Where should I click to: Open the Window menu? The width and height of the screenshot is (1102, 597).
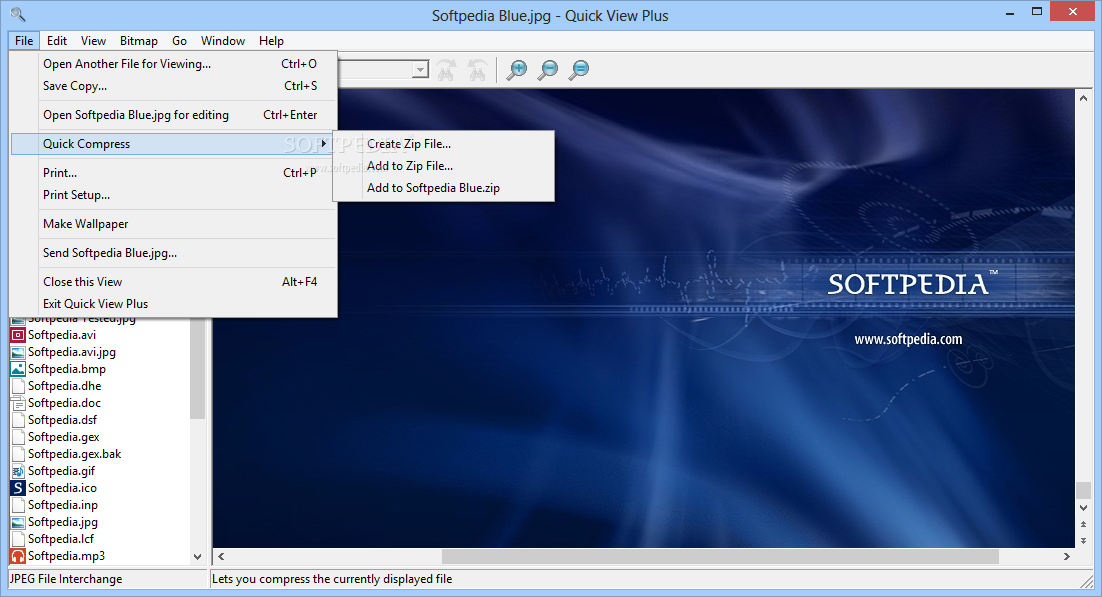point(223,41)
